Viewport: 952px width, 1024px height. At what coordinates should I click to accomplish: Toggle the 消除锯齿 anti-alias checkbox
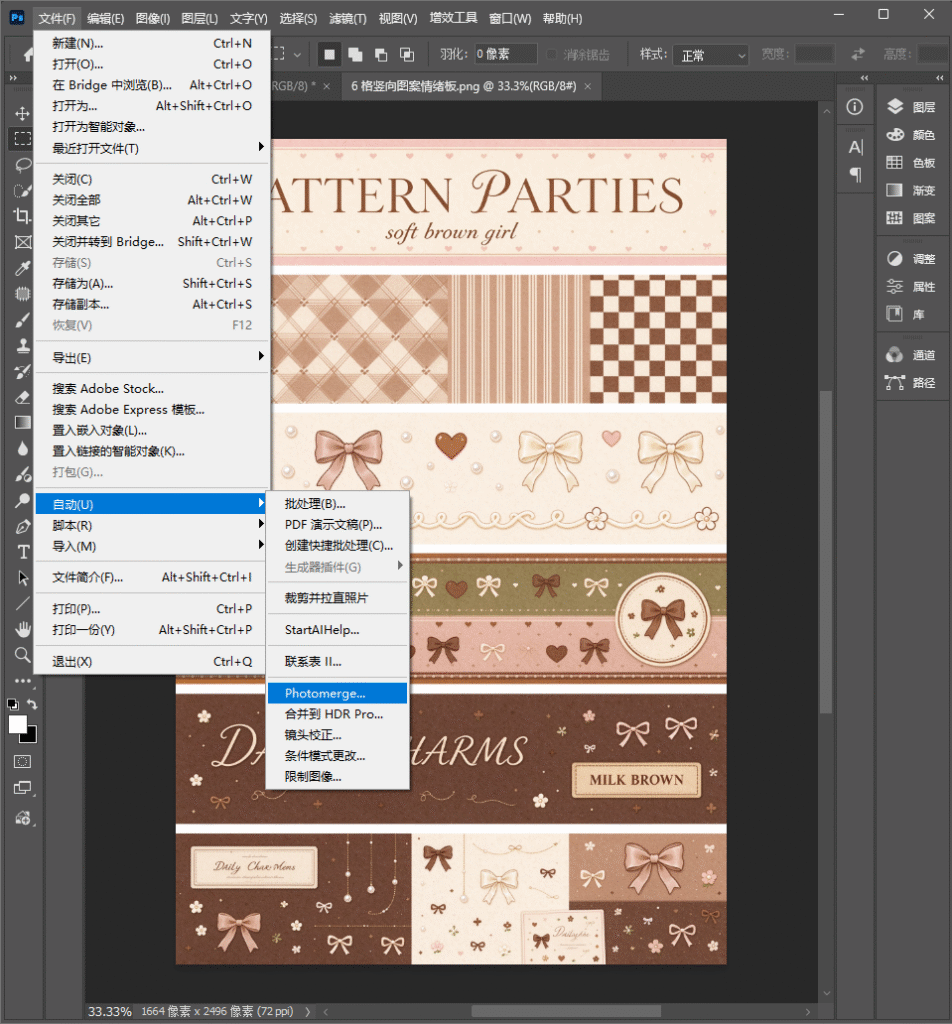click(552, 54)
